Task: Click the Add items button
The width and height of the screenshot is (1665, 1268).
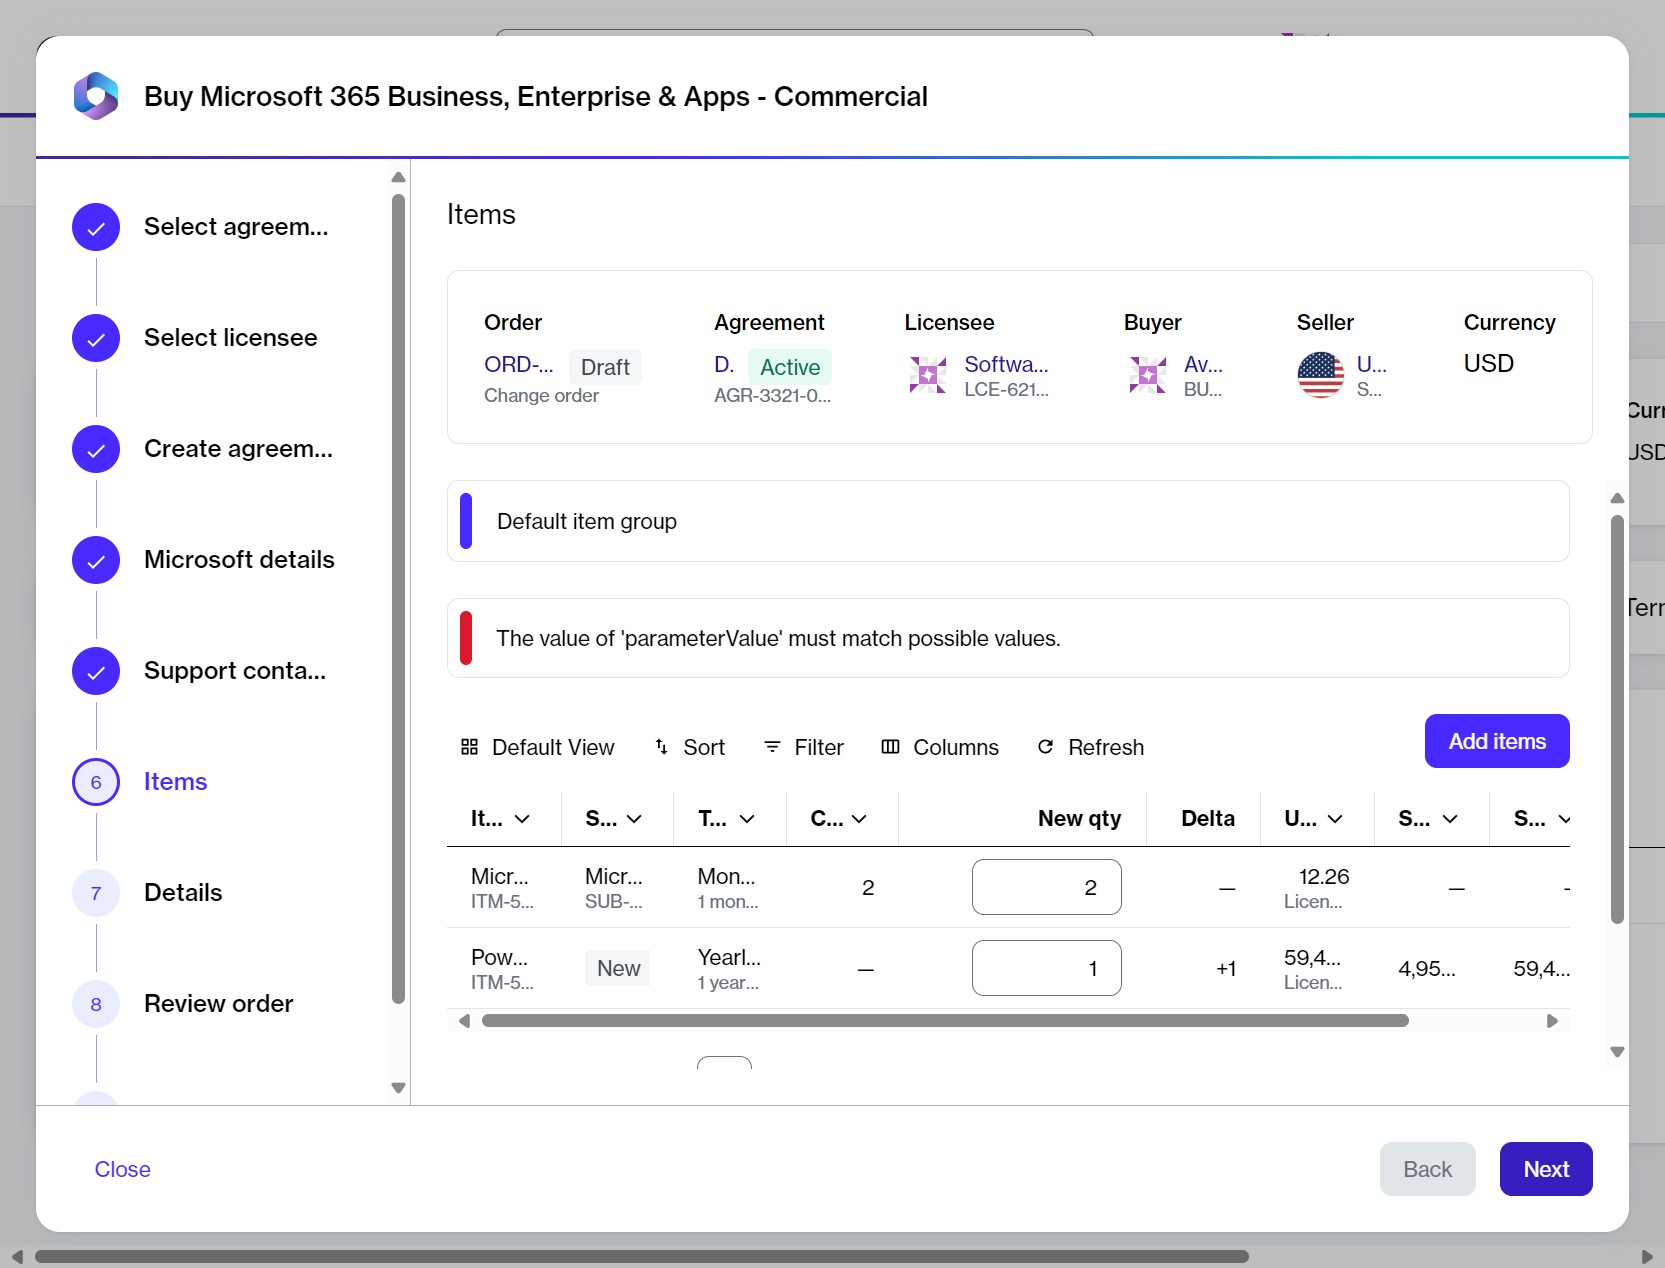Action: 1496,741
